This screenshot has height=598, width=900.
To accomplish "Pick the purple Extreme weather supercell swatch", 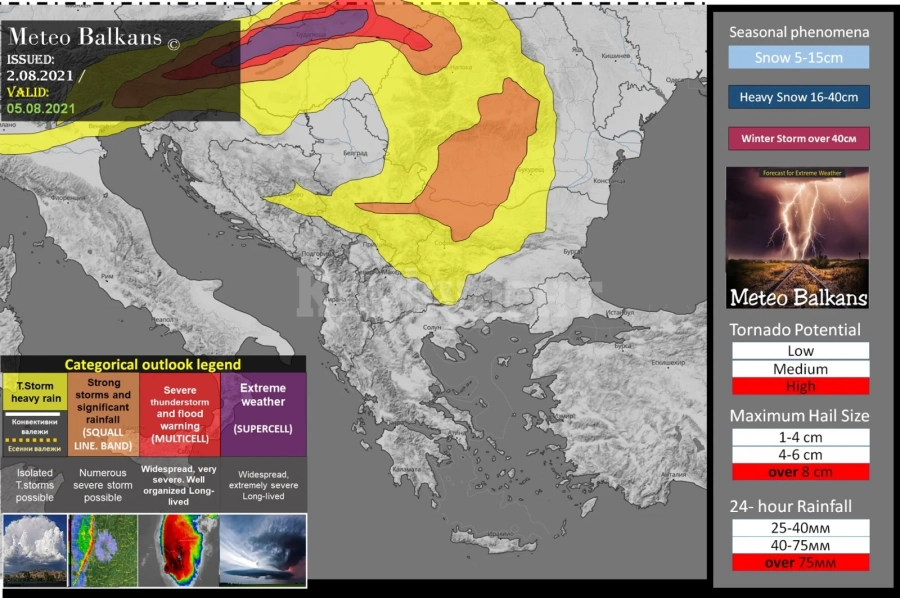I will [263, 414].
